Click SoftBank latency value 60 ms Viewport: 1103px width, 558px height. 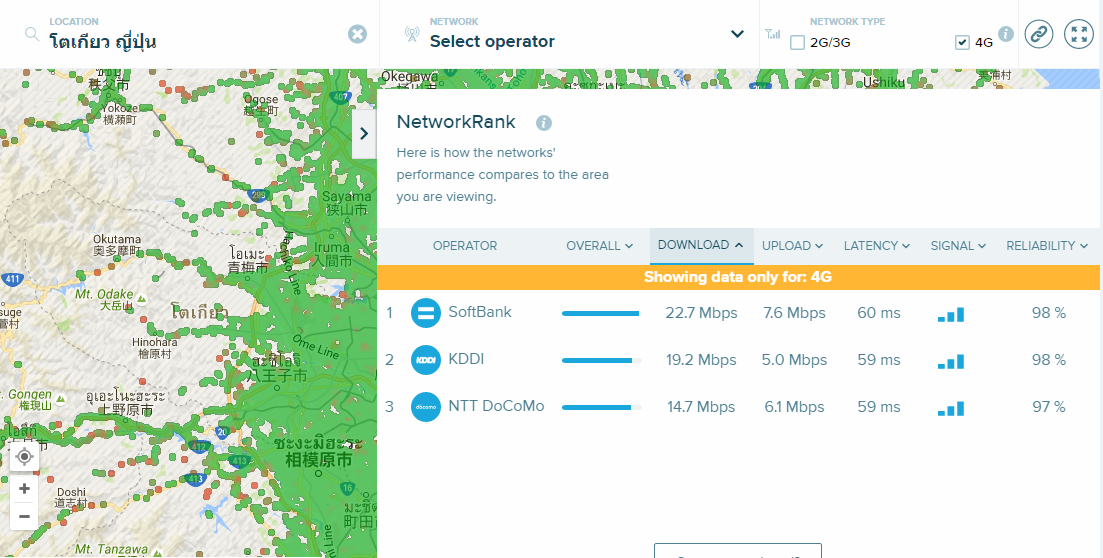[x=879, y=313]
